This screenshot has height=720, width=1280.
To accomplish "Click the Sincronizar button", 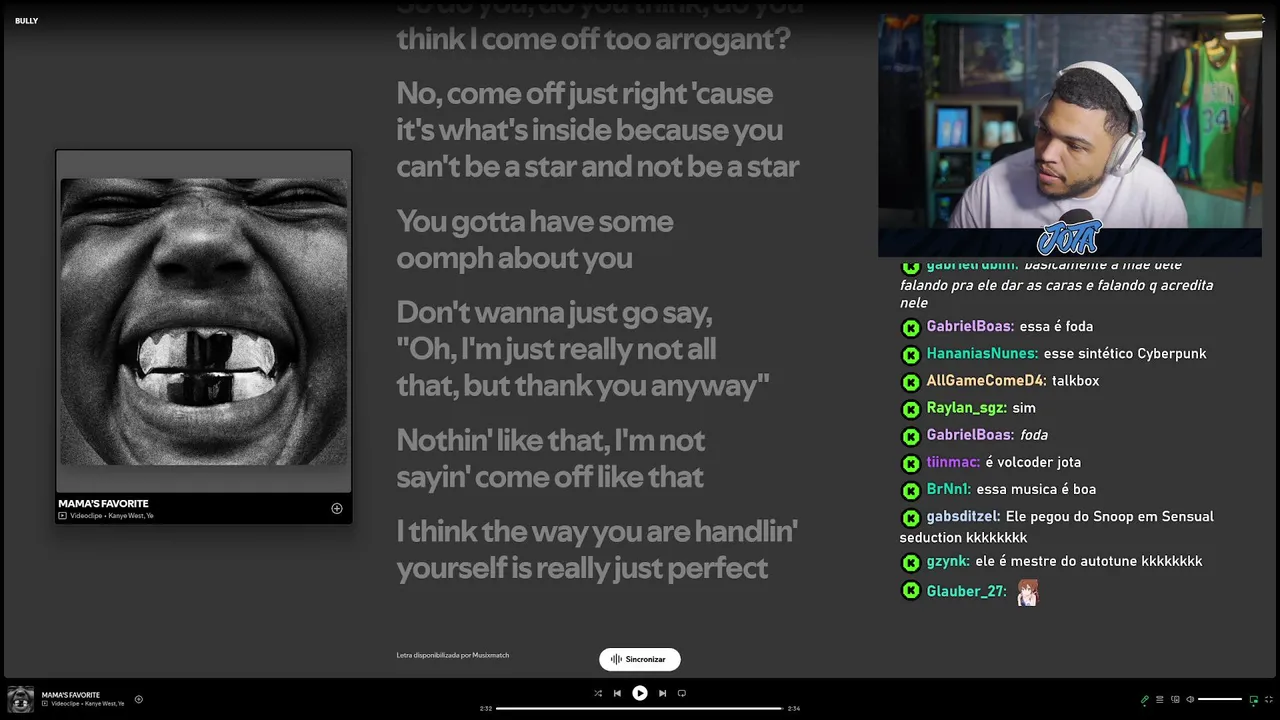I will click(x=640, y=659).
